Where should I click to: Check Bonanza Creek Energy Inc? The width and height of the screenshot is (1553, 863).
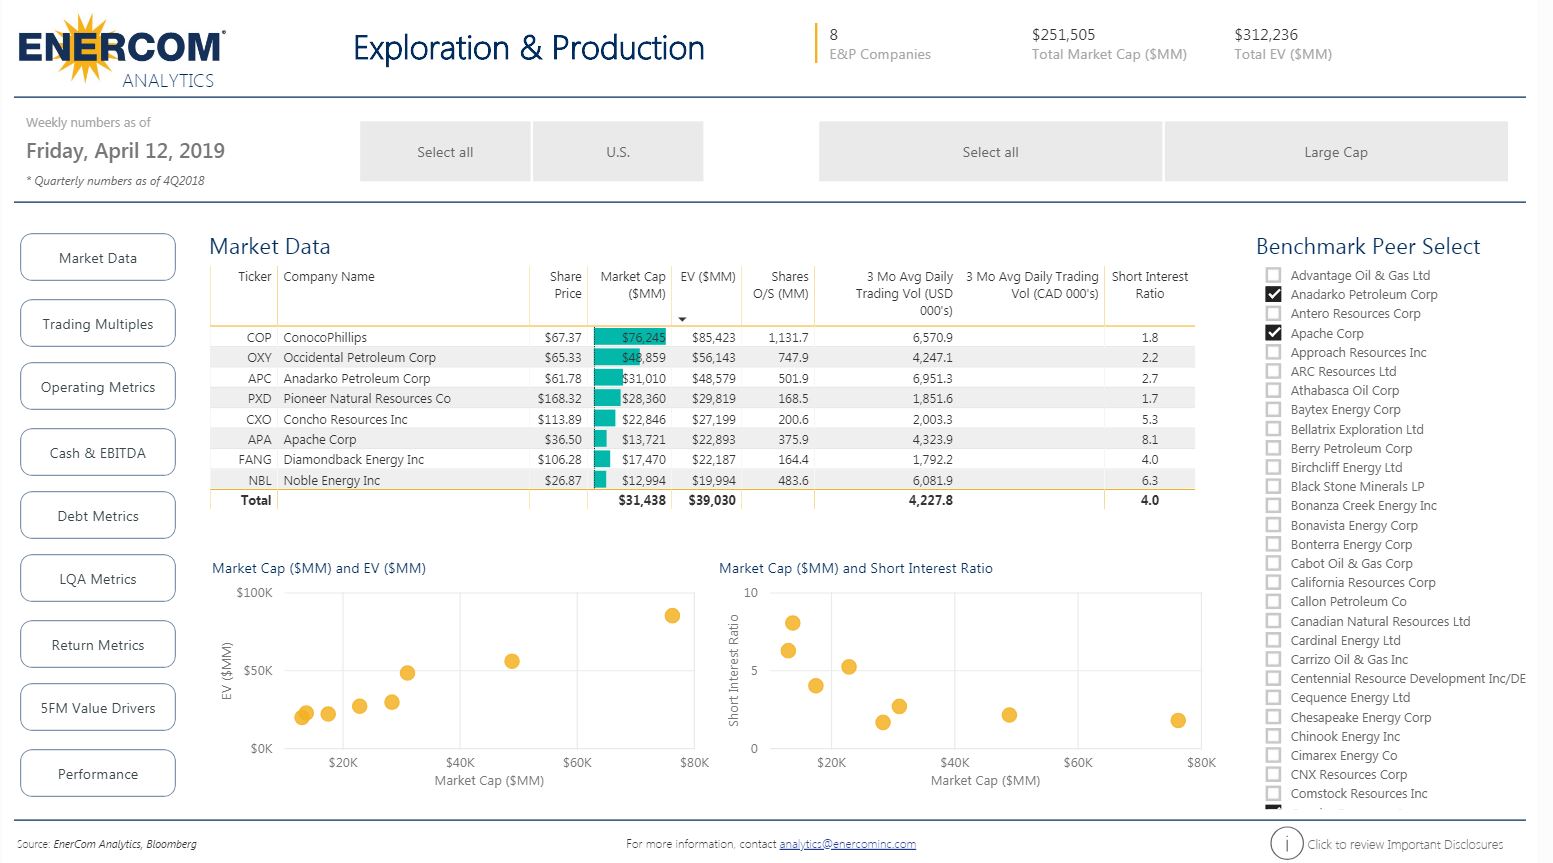pos(1273,505)
